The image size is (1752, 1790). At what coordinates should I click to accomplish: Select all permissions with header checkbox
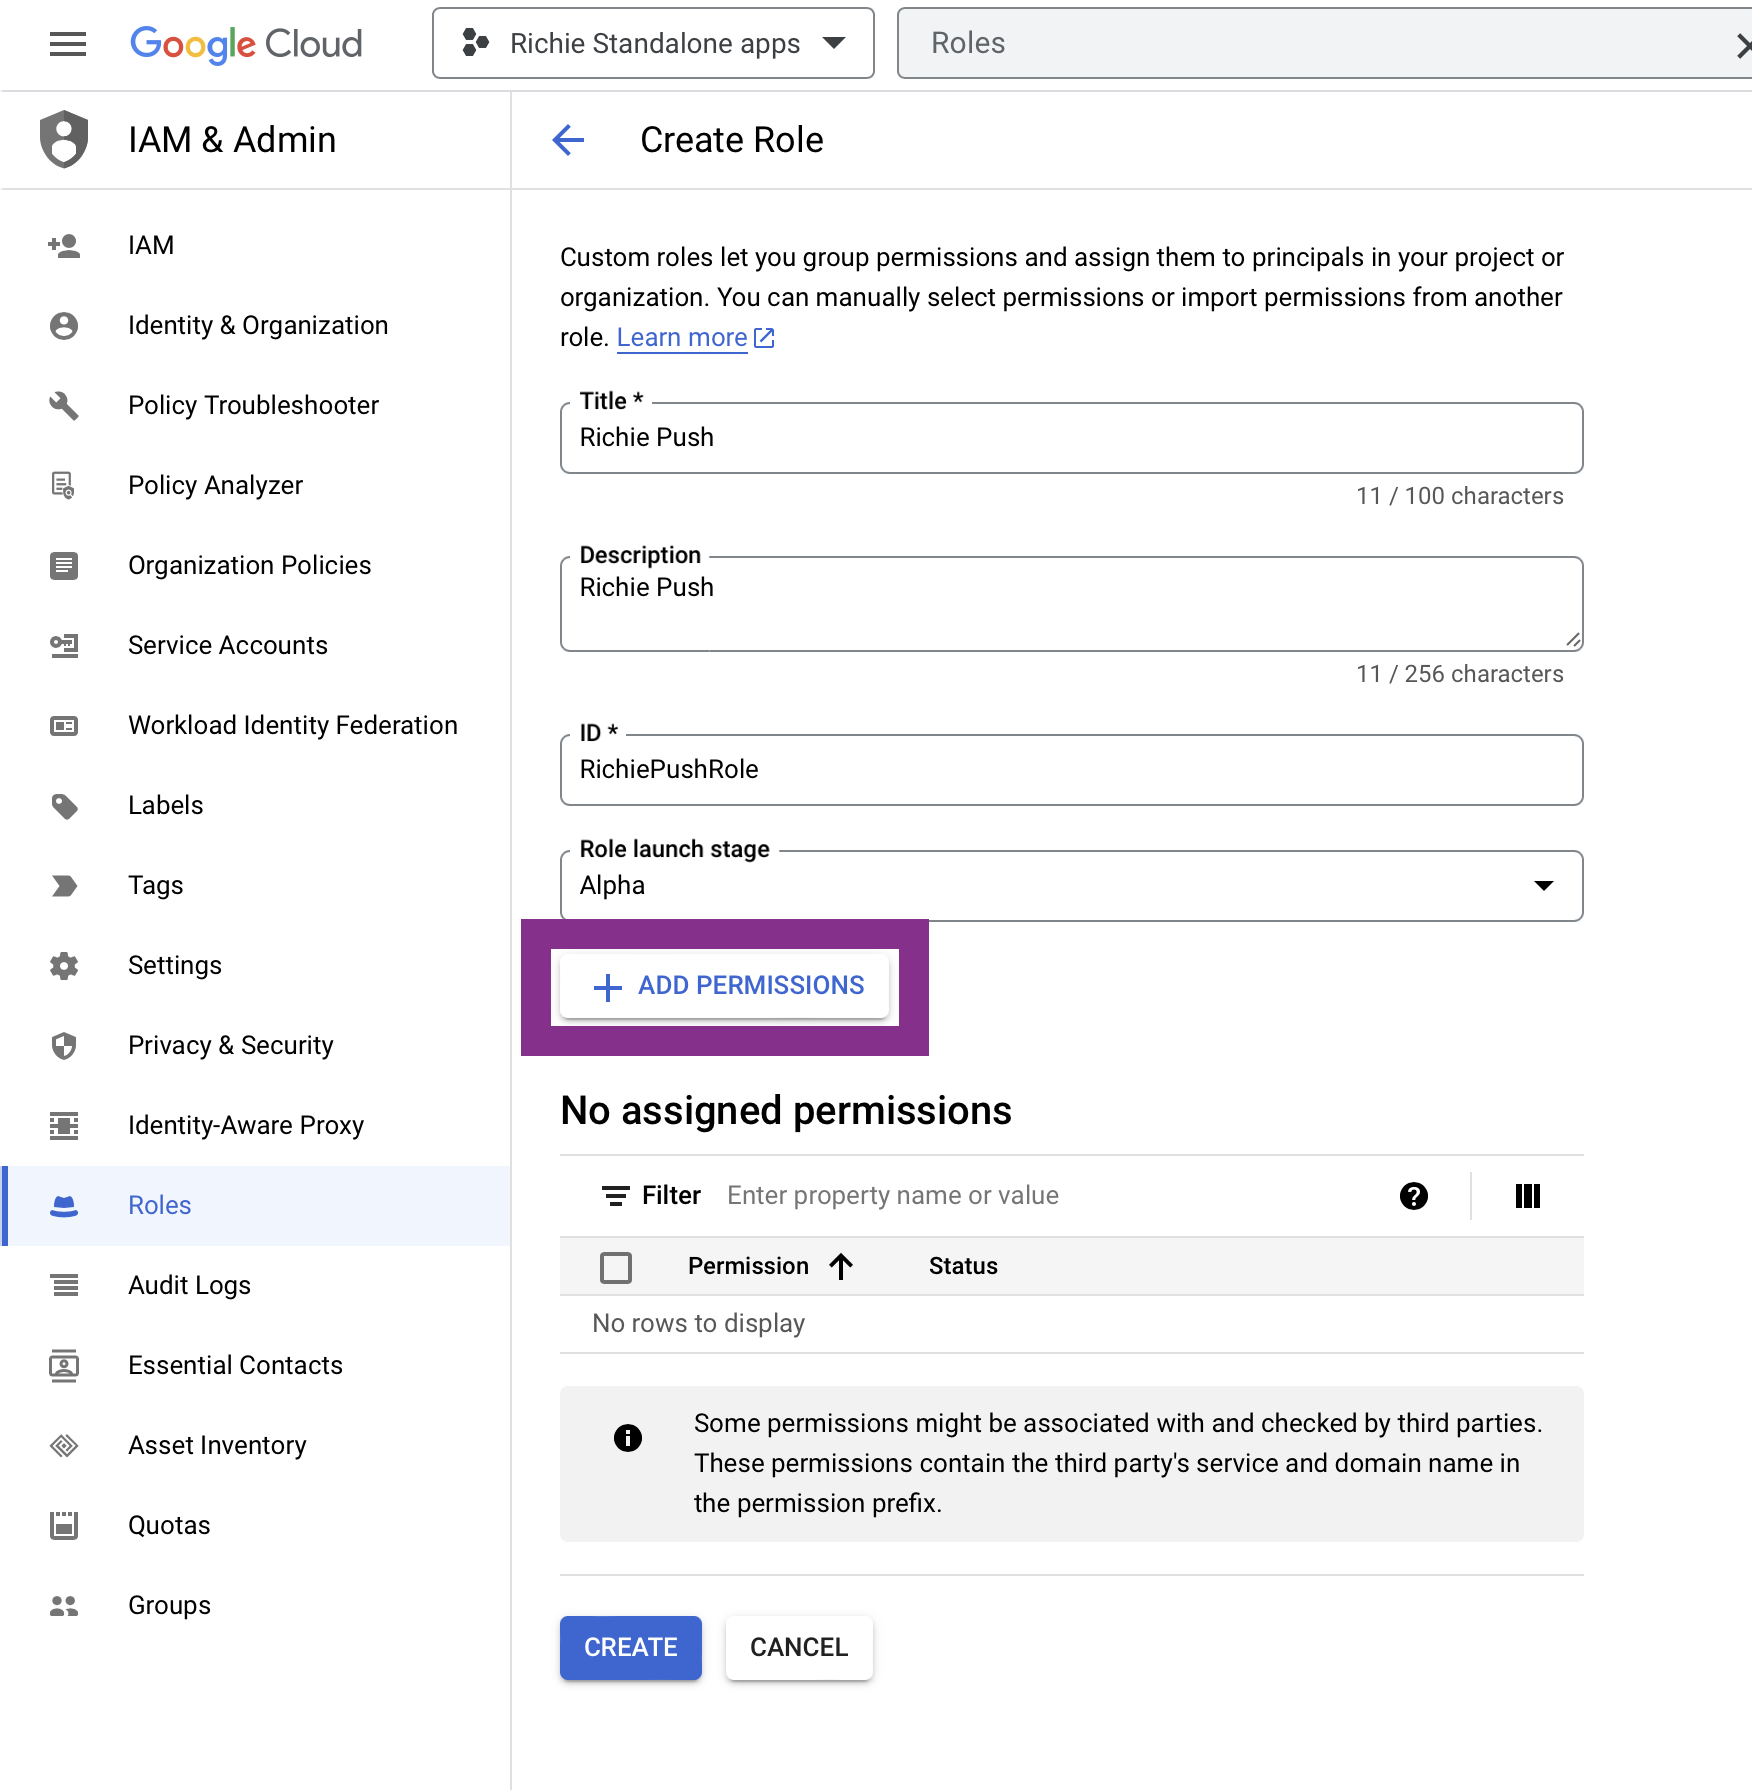pos(616,1266)
